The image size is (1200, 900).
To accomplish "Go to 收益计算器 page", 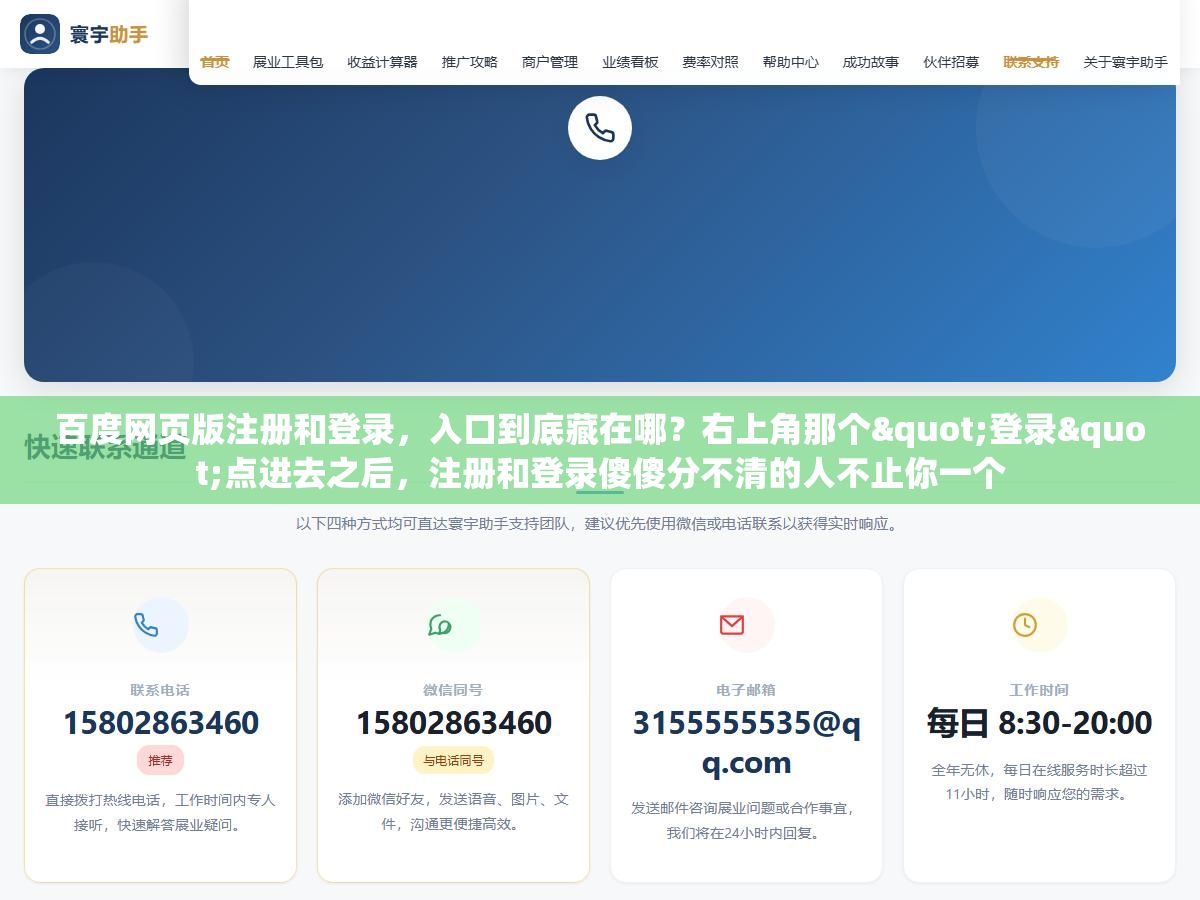I will pos(382,62).
